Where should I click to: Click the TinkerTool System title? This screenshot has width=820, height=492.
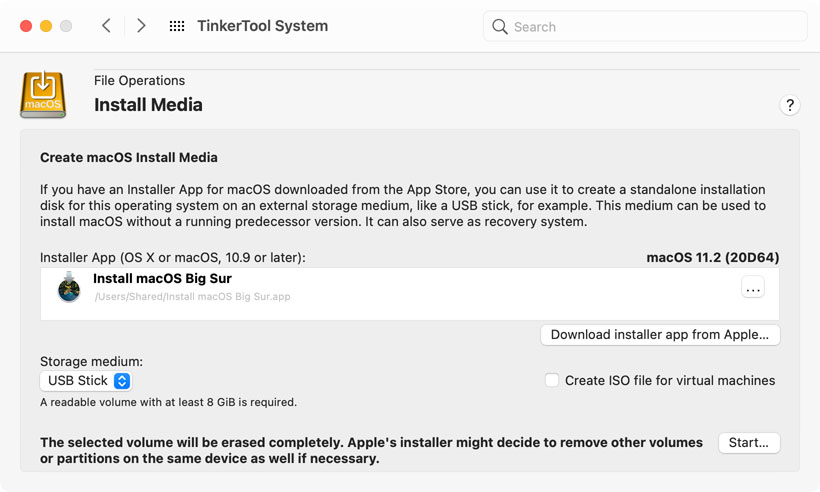pyautogui.click(x=263, y=26)
